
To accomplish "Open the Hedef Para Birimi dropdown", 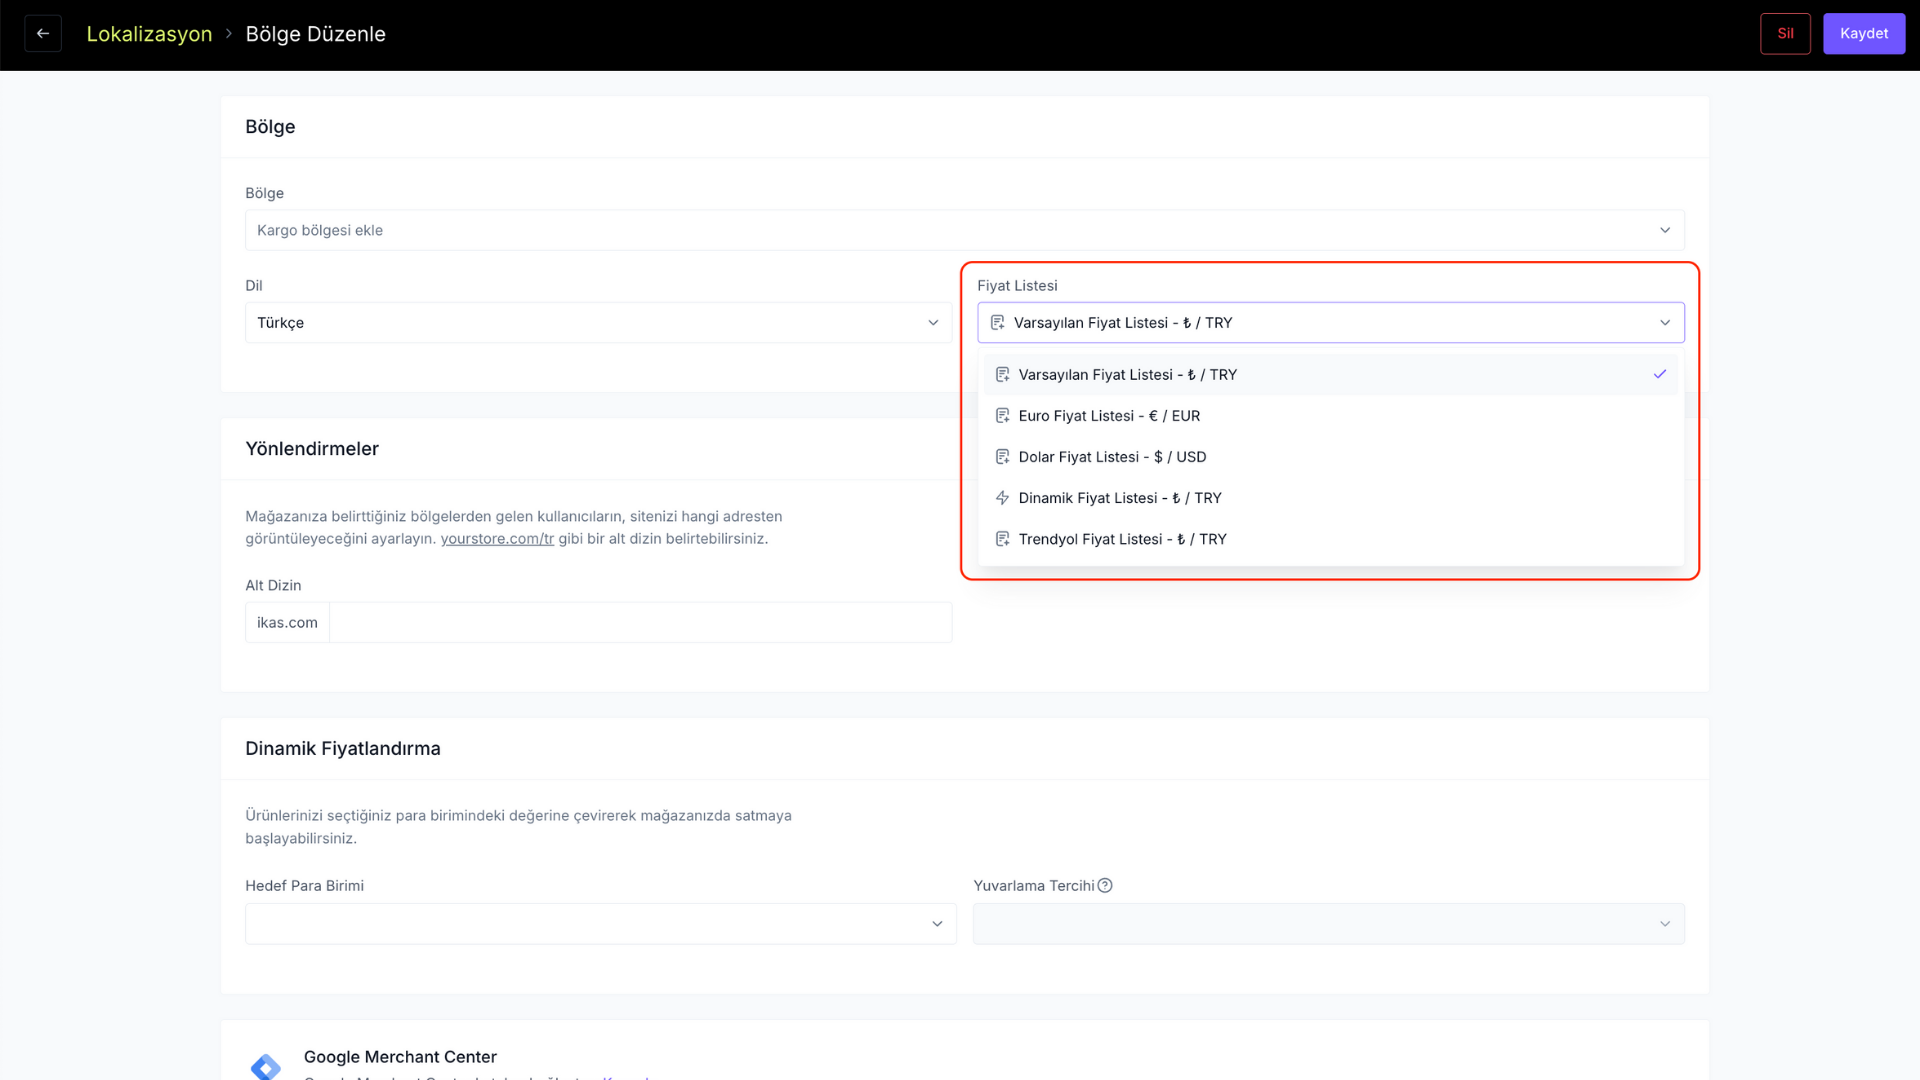I will pyautogui.click(x=600, y=923).
